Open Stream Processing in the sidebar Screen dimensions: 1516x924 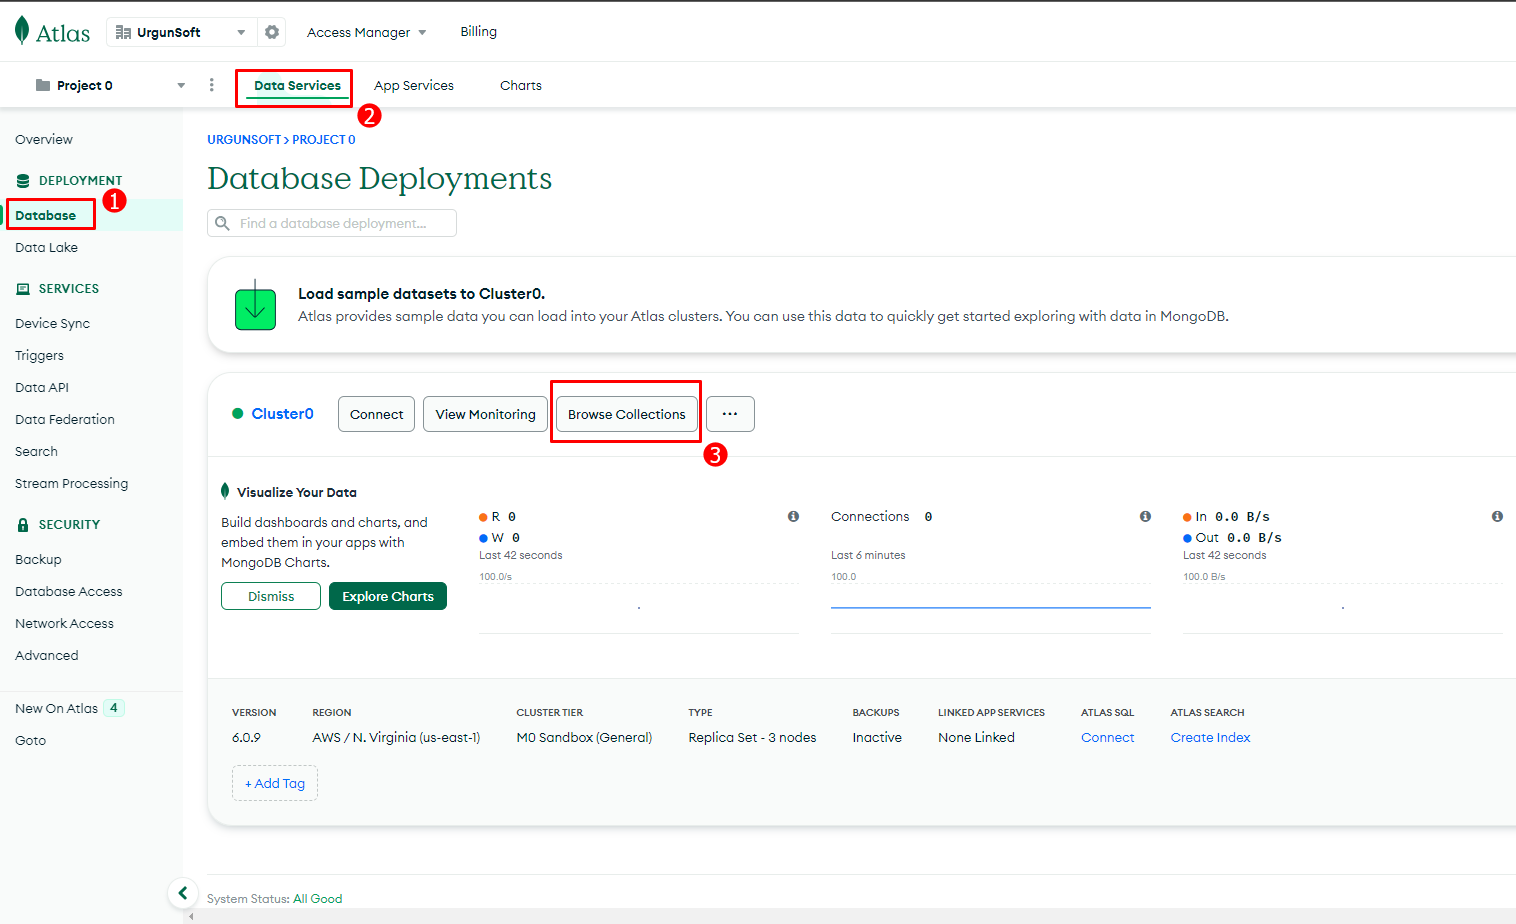coord(71,483)
